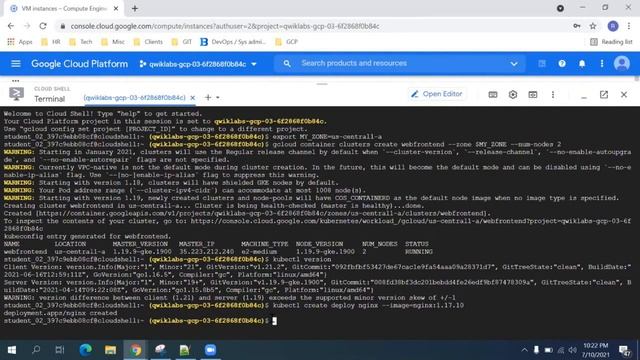The height and width of the screenshot is (360, 640).
Task: Launch Microsoft Edge from the taskbar
Action: [85, 350]
